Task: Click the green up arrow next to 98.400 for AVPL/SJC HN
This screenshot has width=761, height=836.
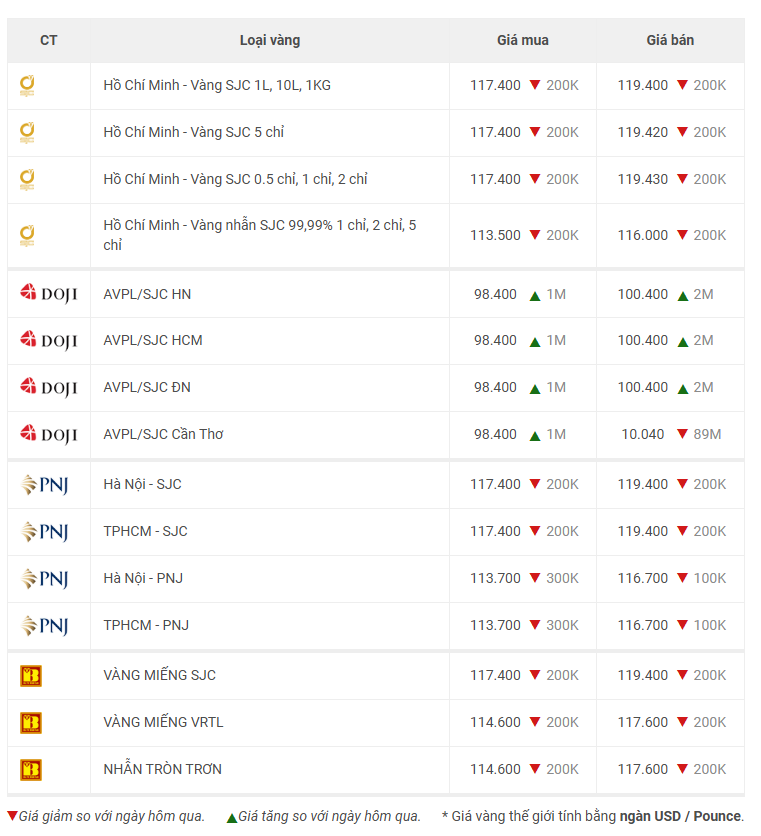Action: (x=535, y=296)
